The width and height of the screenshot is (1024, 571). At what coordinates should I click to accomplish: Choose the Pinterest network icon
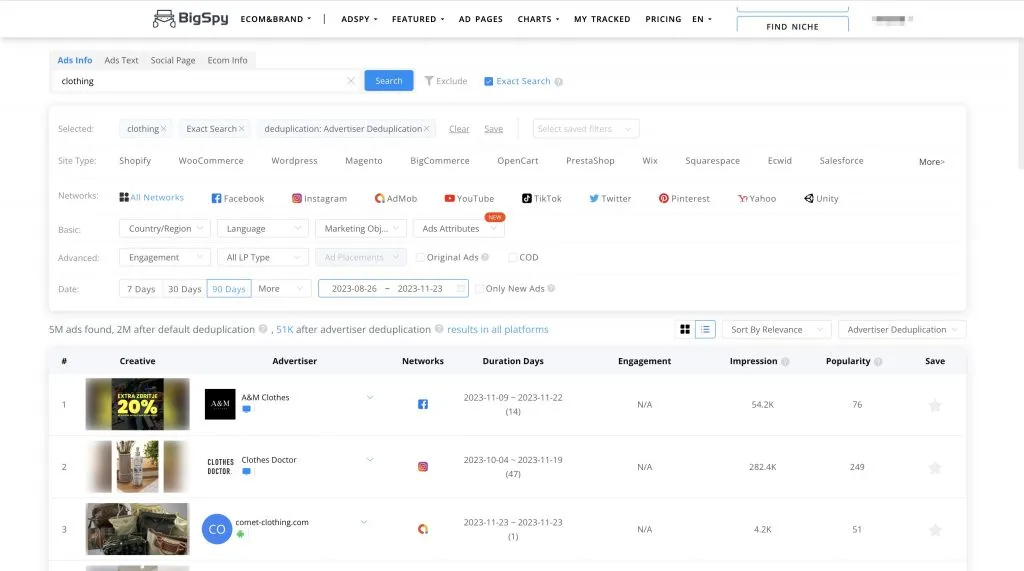pos(664,199)
